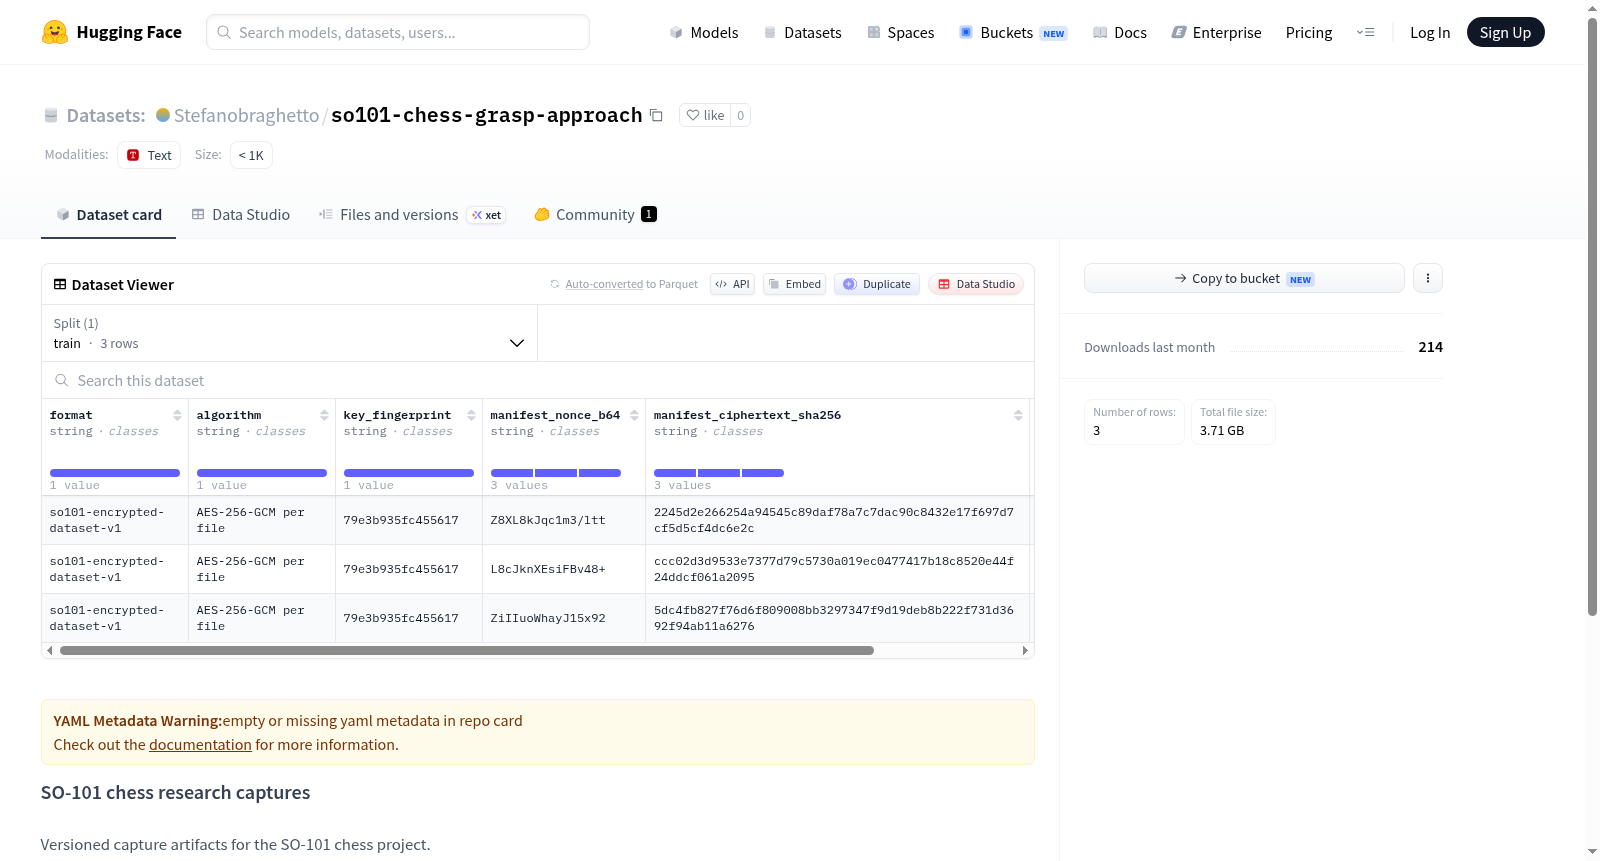Click the key_fingerprint column distribution bar
Screen dimensions: 1600x861
(409, 473)
